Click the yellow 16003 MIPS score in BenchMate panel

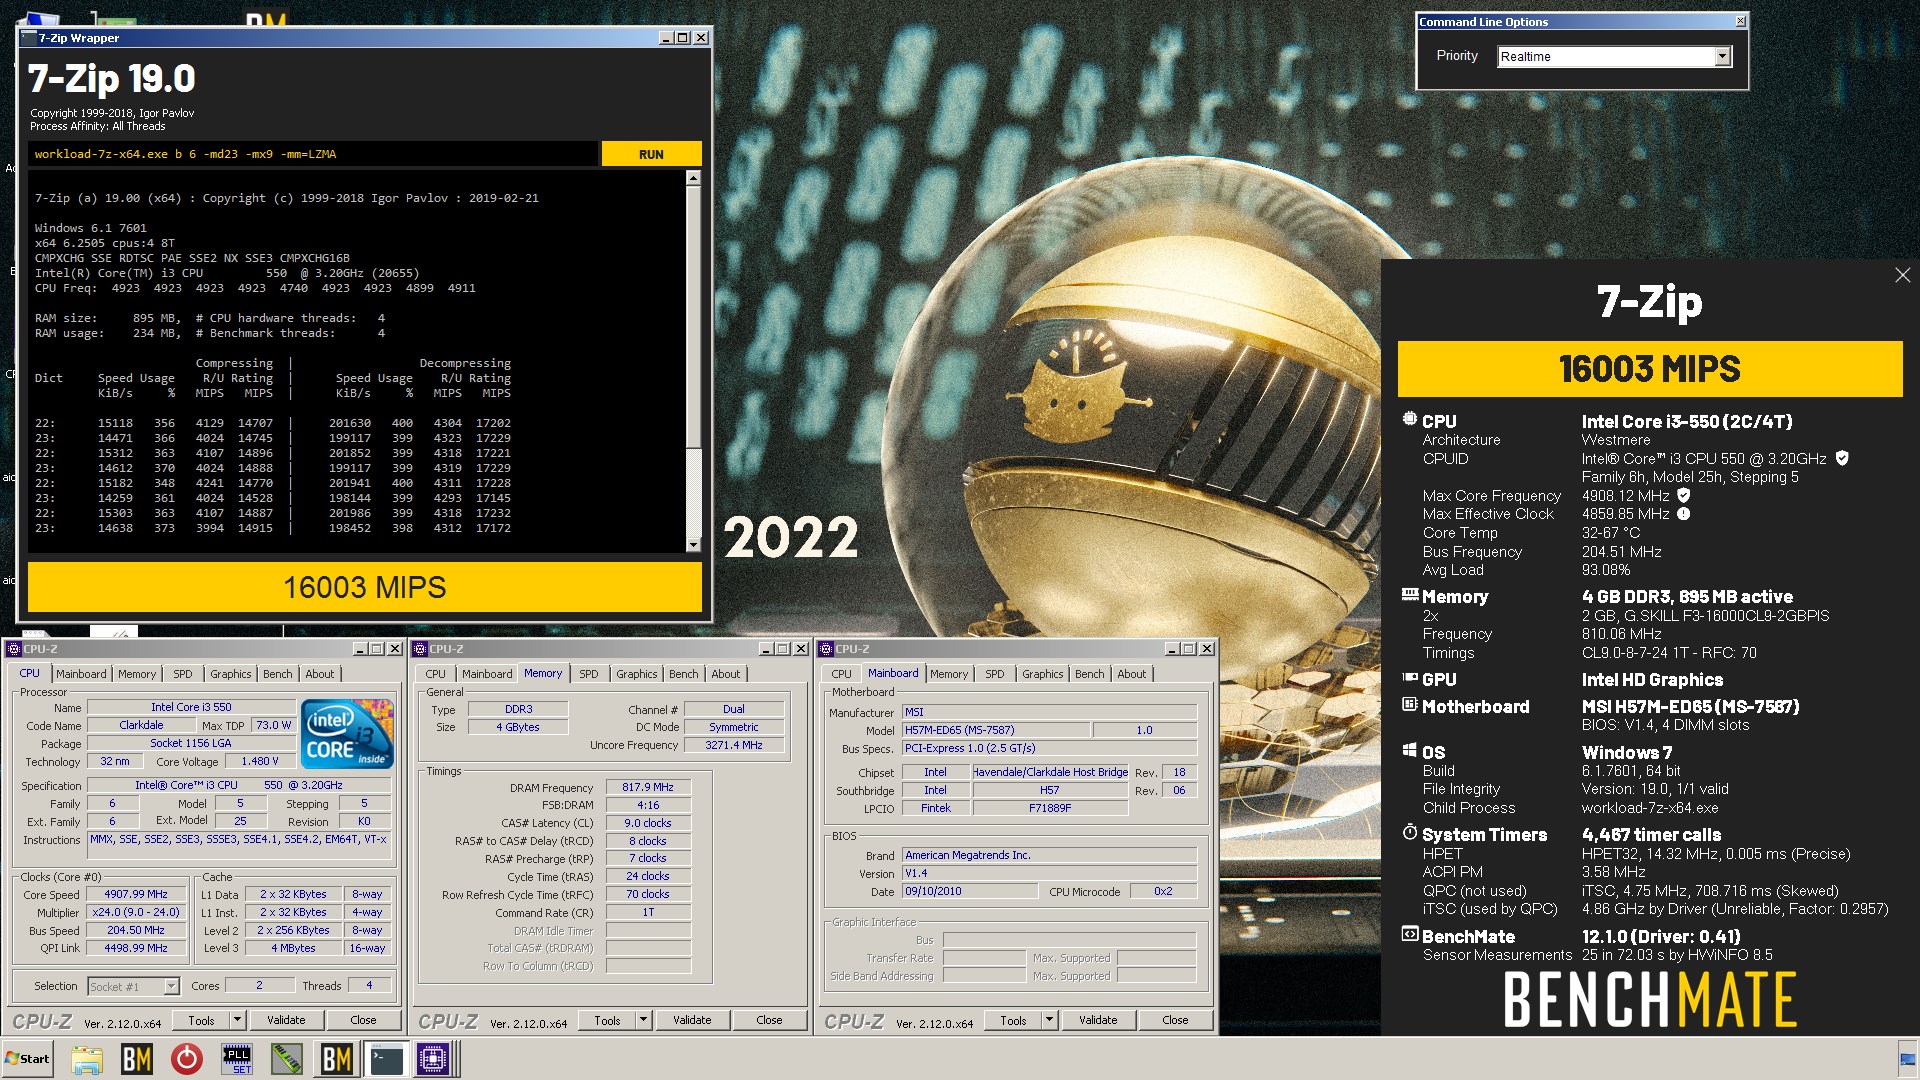[1649, 369]
